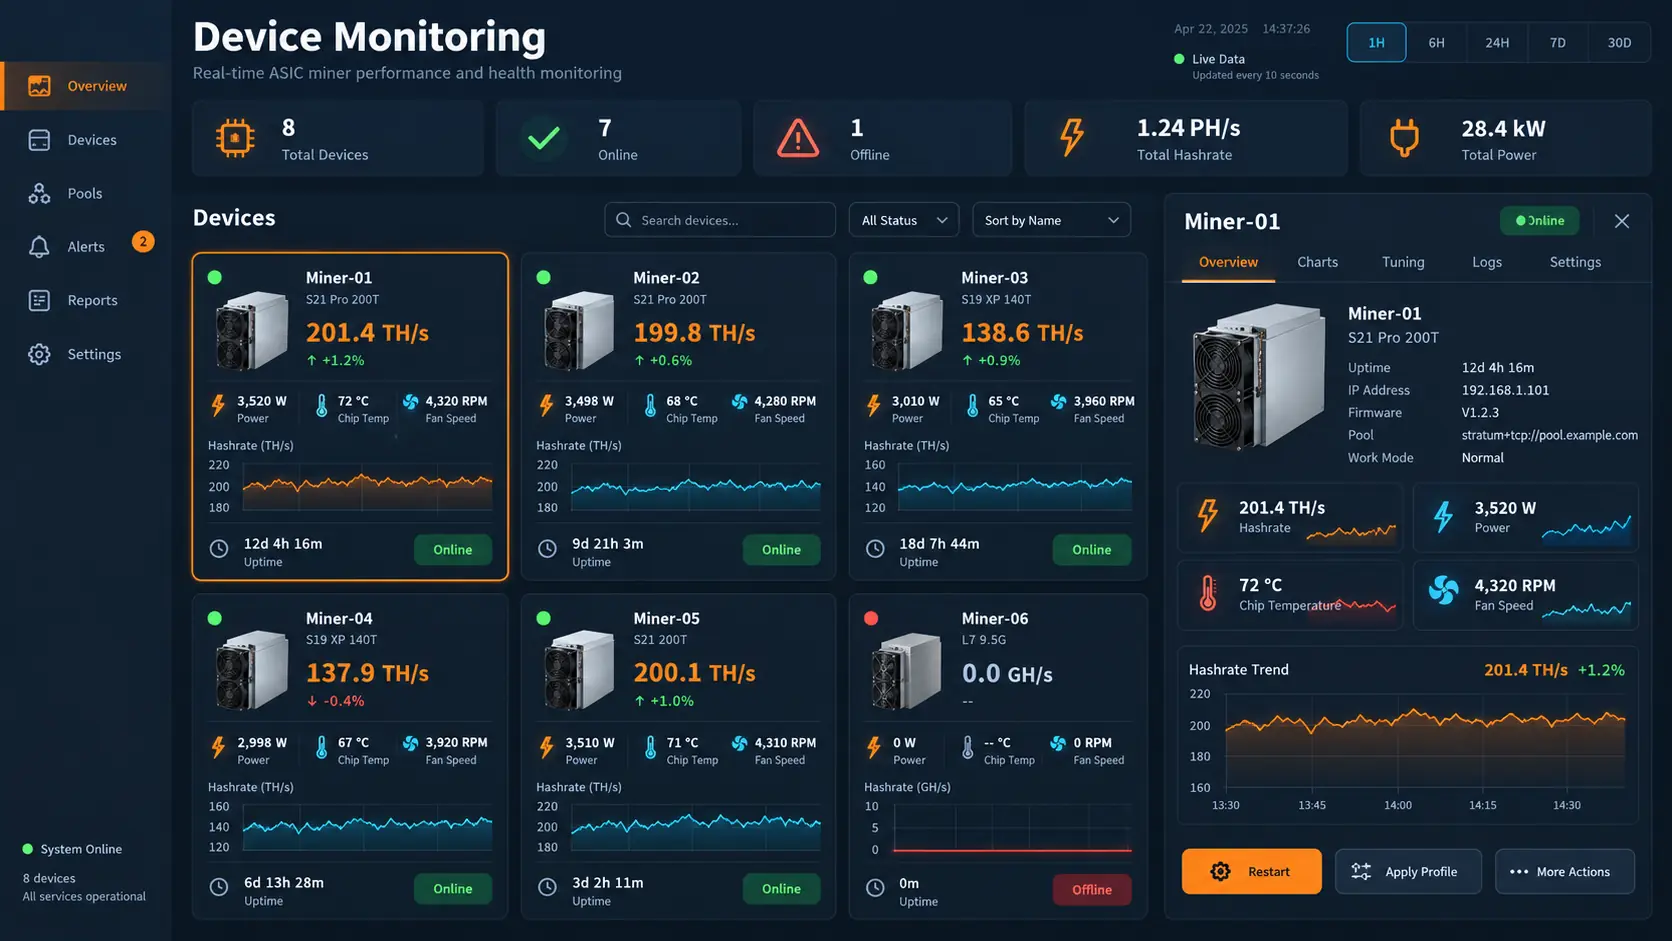This screenshot has height=941, width=1672.
Task: Switch to 7D time range
Action: point(1557,43)
